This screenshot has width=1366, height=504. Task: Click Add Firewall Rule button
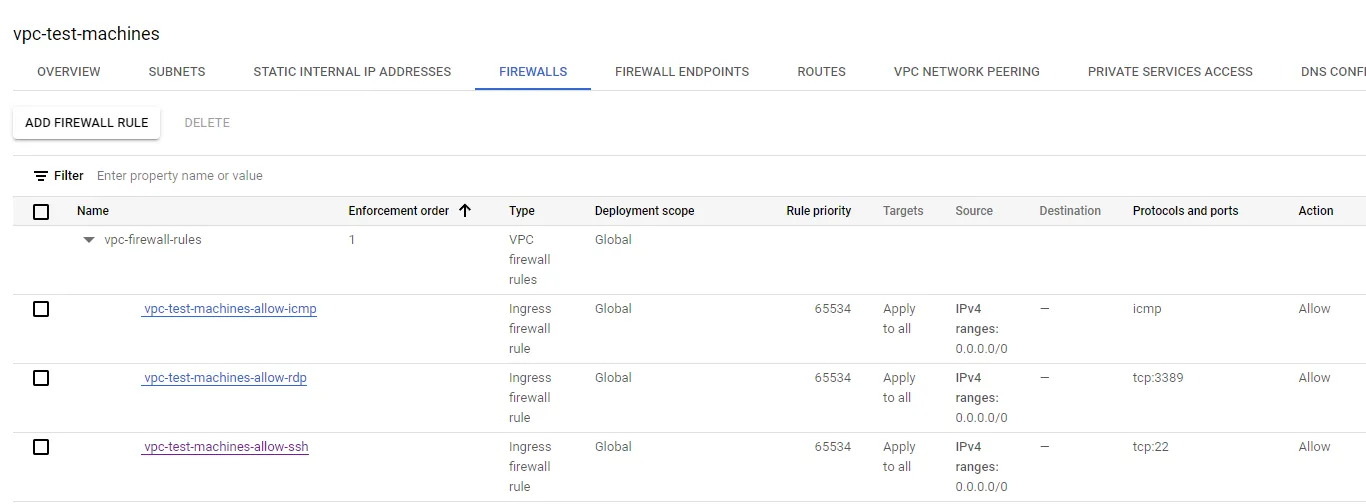[x=86, y=123]
